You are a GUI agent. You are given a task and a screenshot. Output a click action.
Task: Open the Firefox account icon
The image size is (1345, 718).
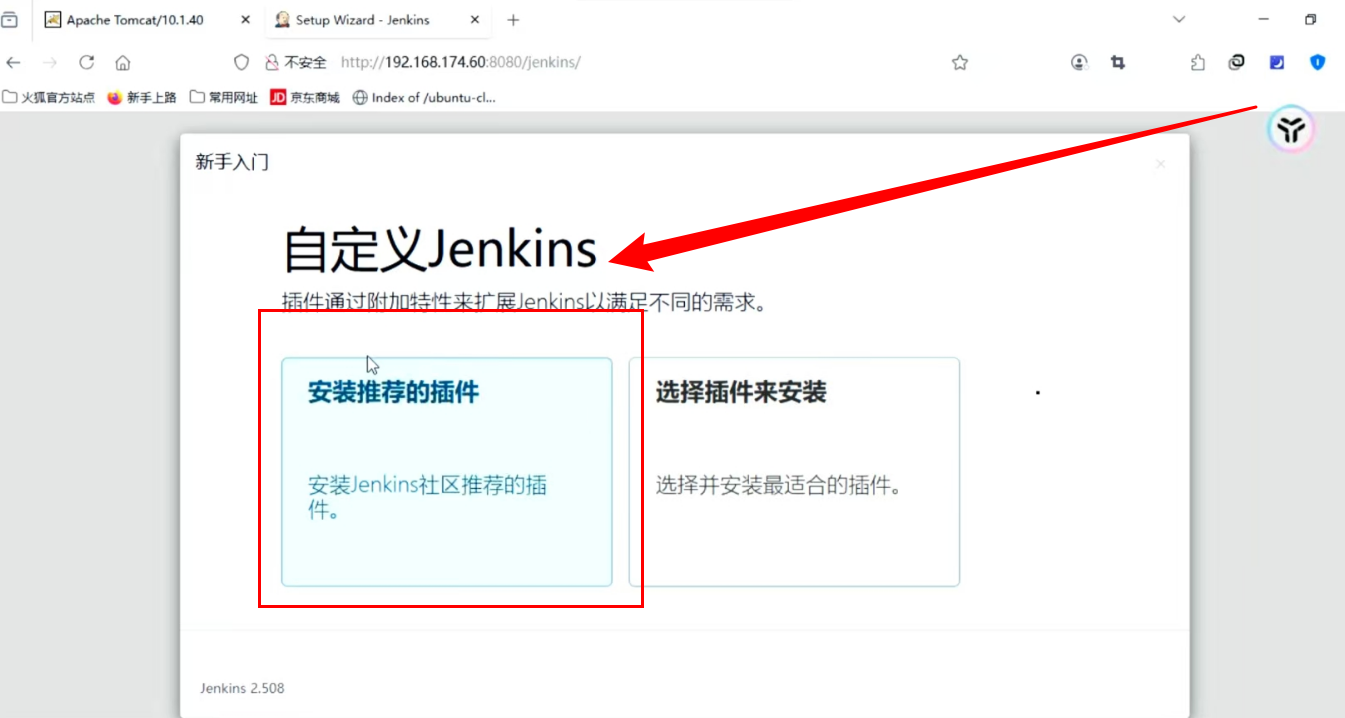[x=1079, y=62]
